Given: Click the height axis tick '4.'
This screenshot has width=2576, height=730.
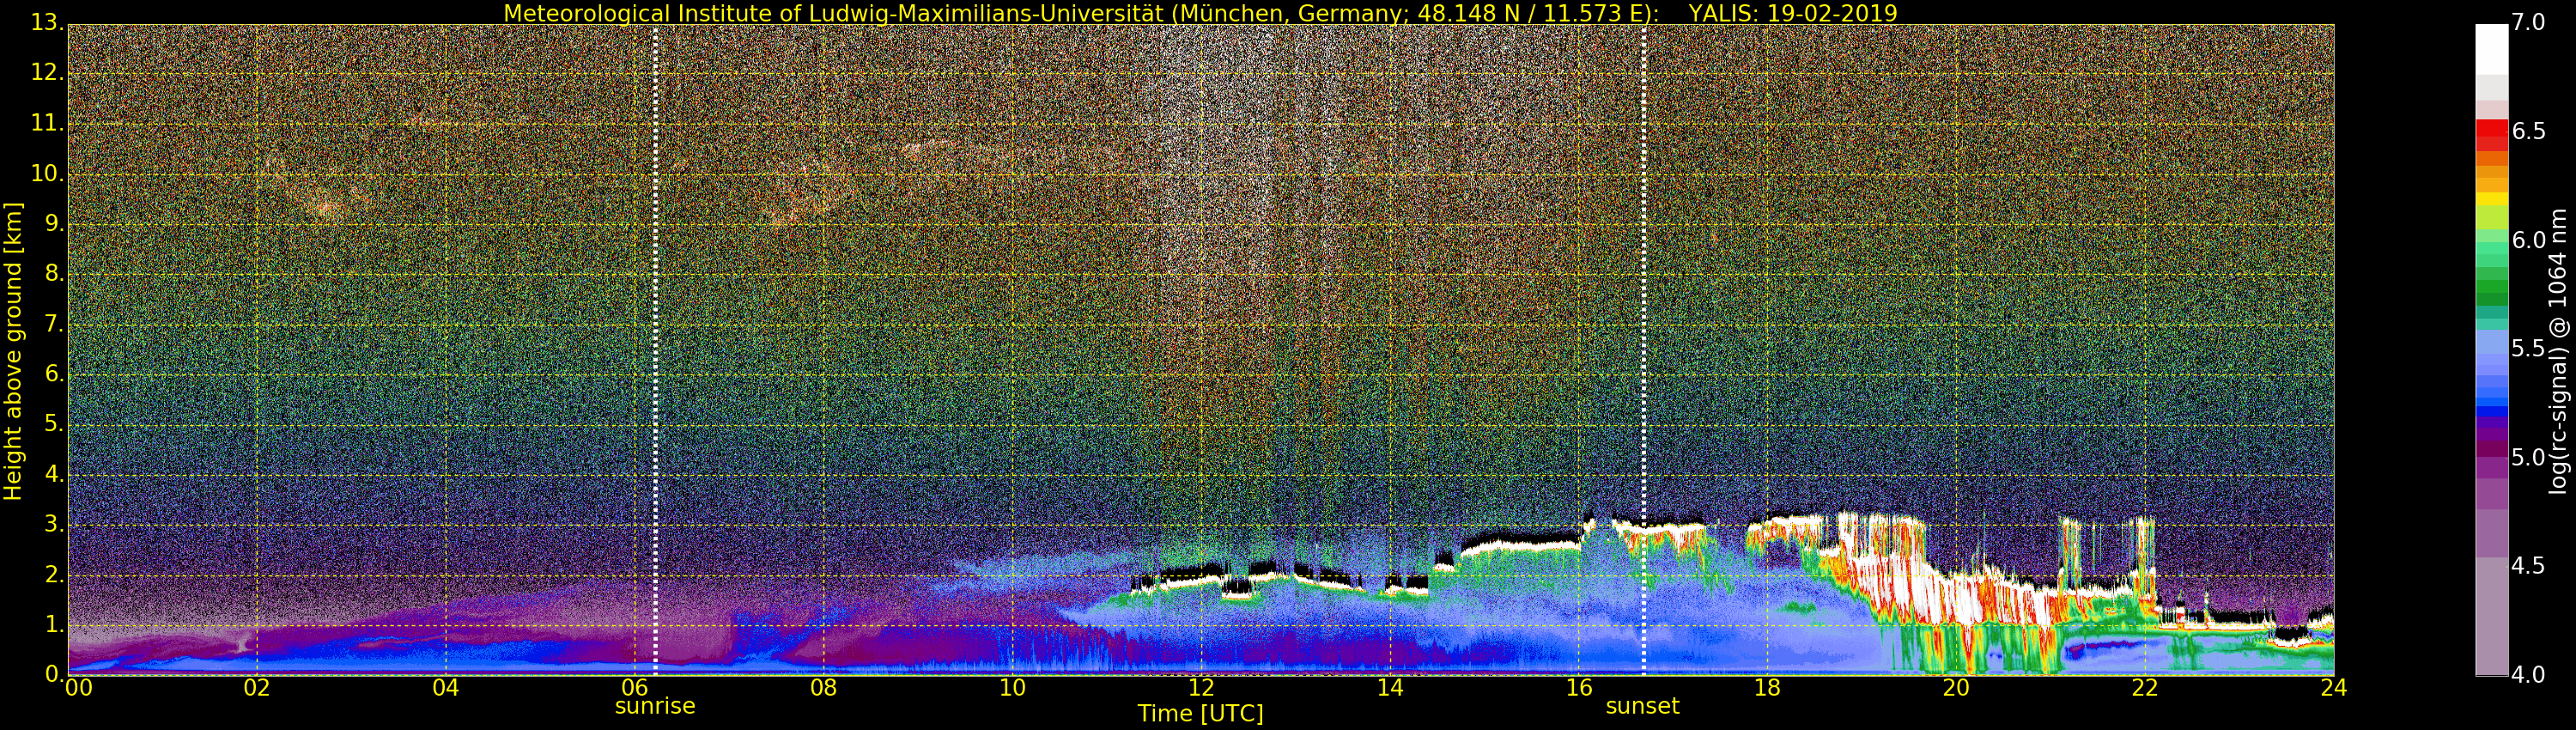Looking at the screenshot, I should pyautogui.click(x=53, y=474).
